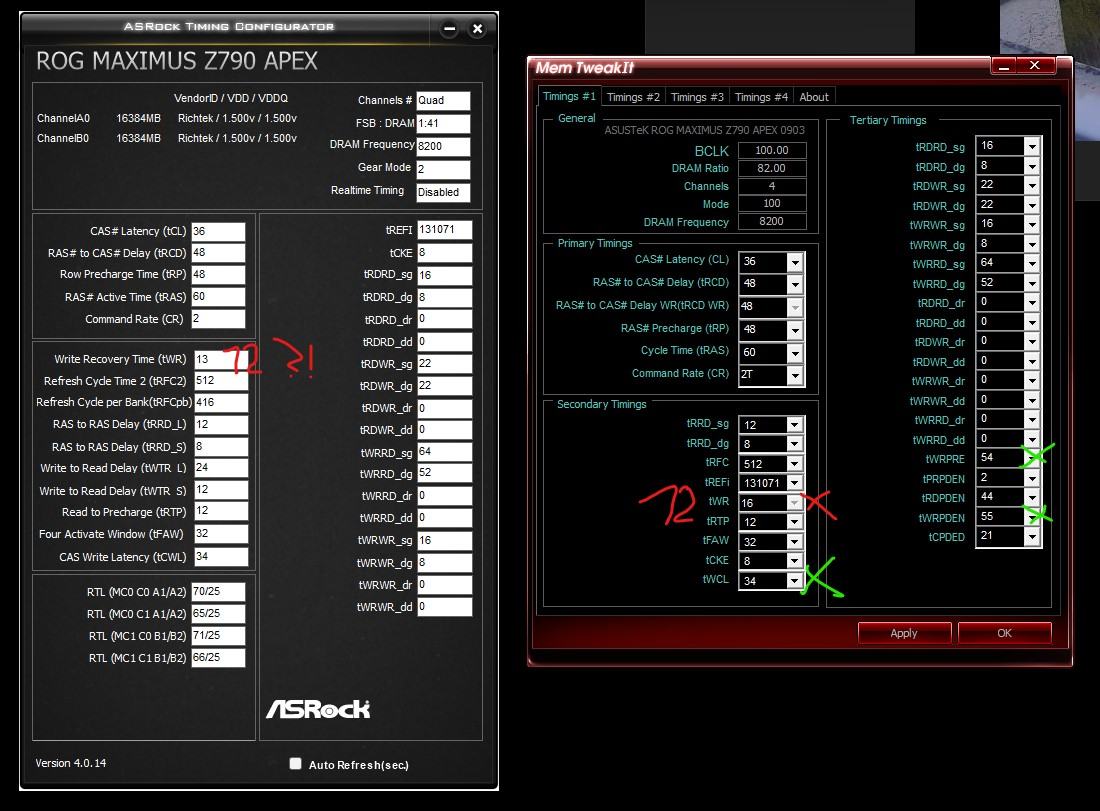The image size is (1100, 811).
Task: Expand the tWRPDEN dropdown showing 55
Action: (x=1032, y=517)
